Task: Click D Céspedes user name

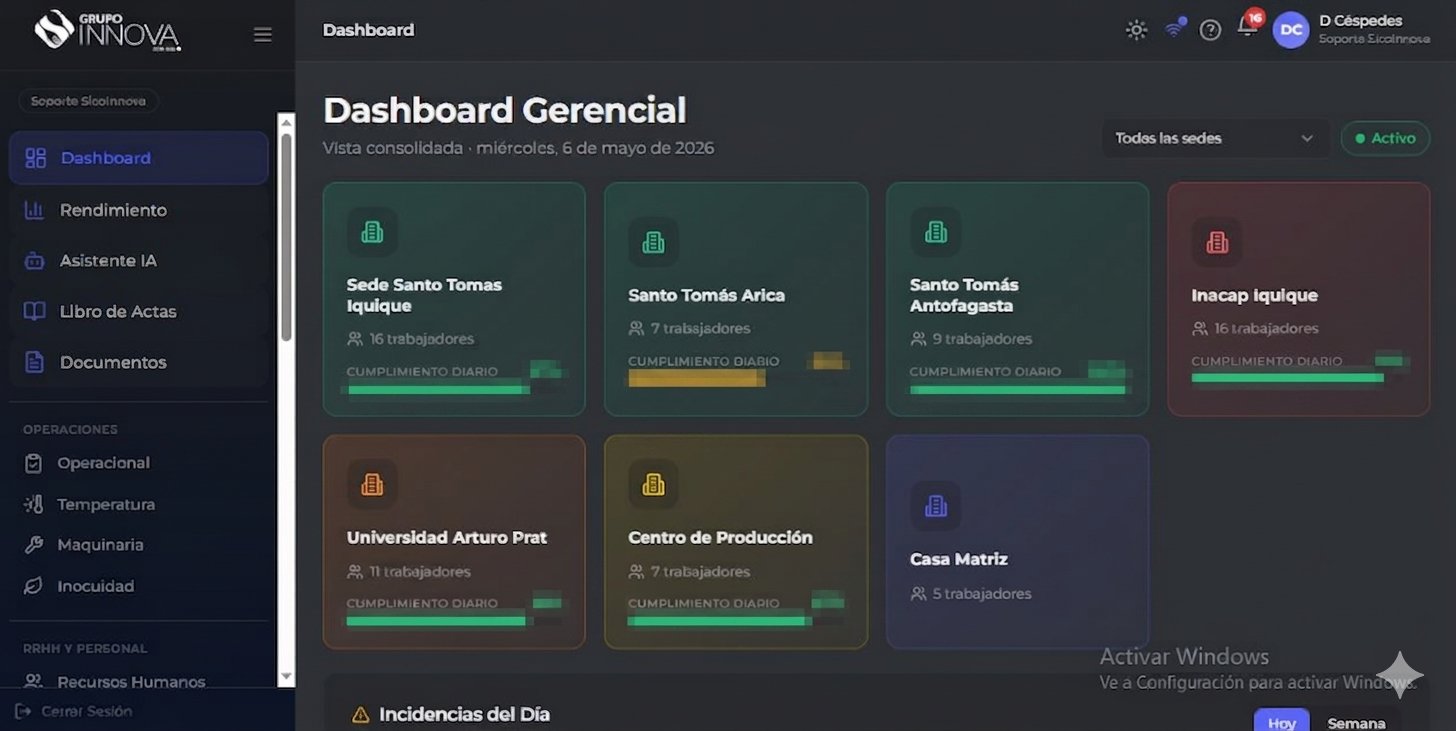Action: pyautogui.click(x=1361, y=21)
